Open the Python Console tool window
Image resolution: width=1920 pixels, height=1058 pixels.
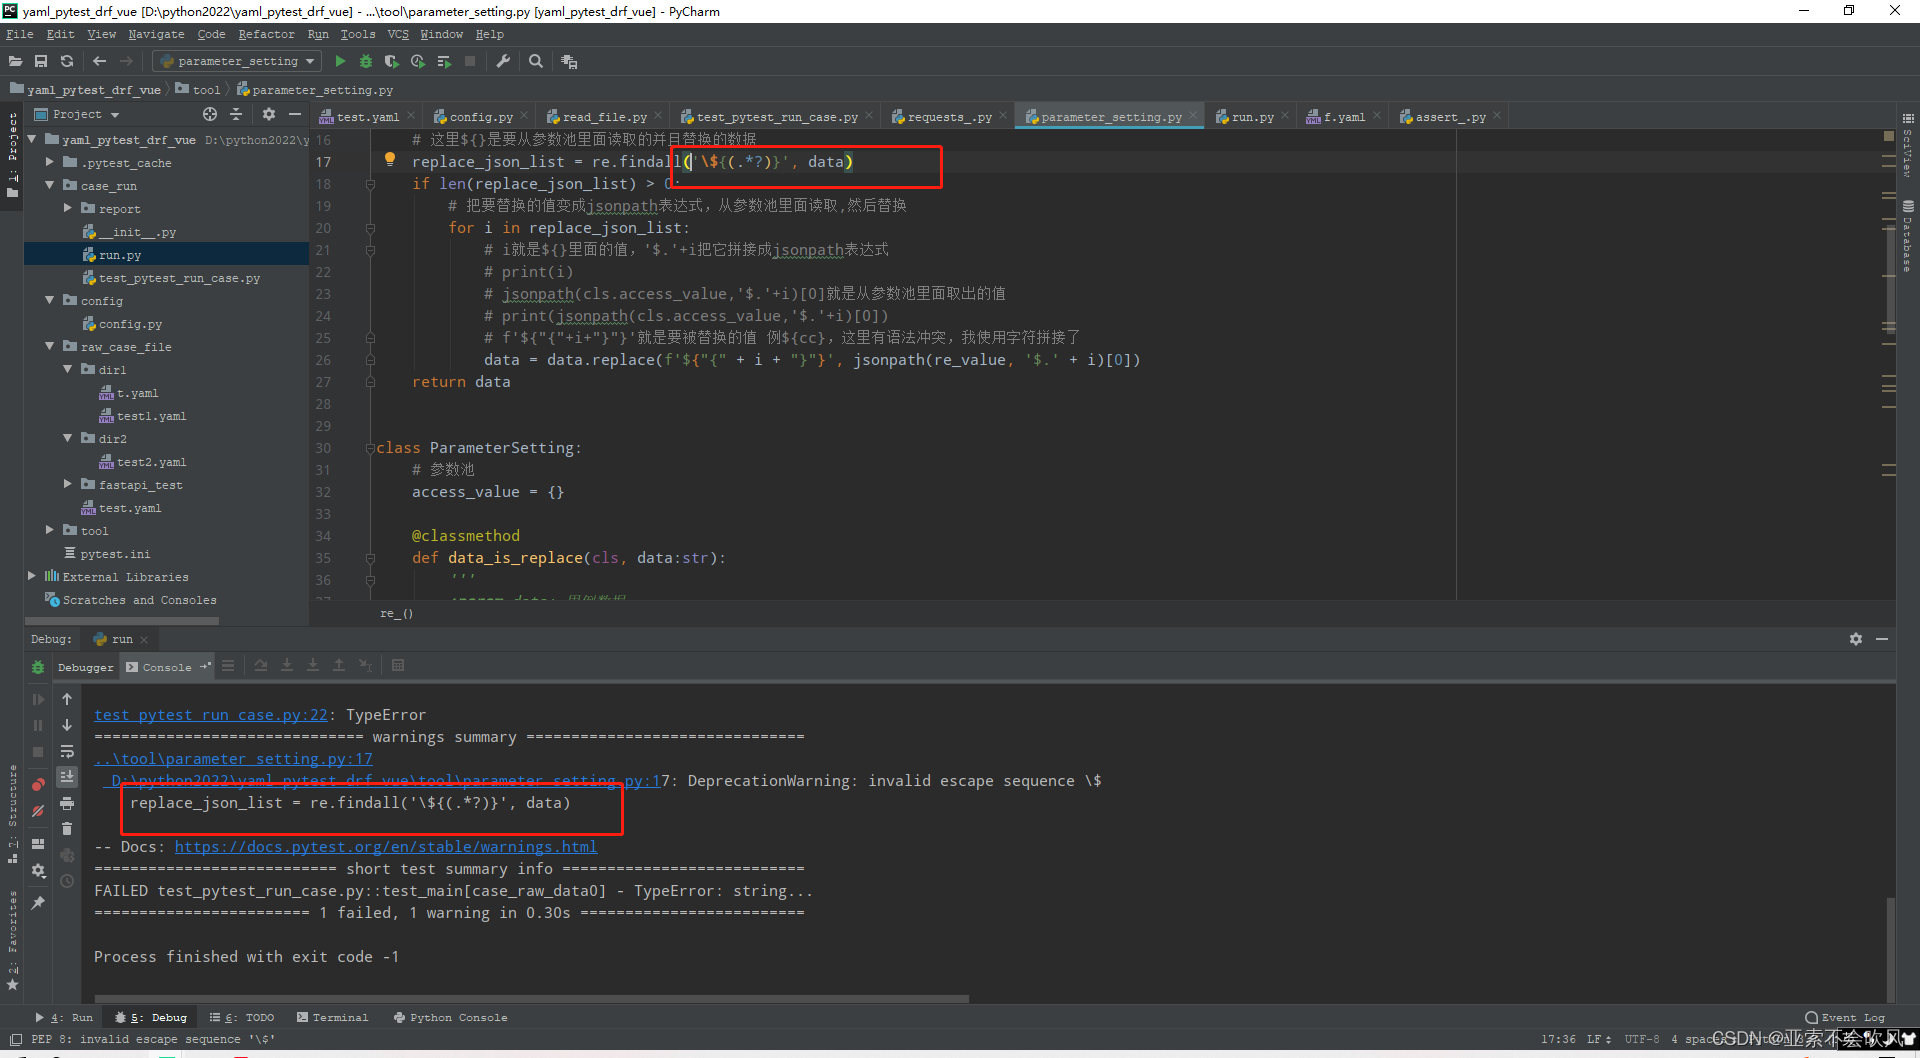tap(451, 1017)
